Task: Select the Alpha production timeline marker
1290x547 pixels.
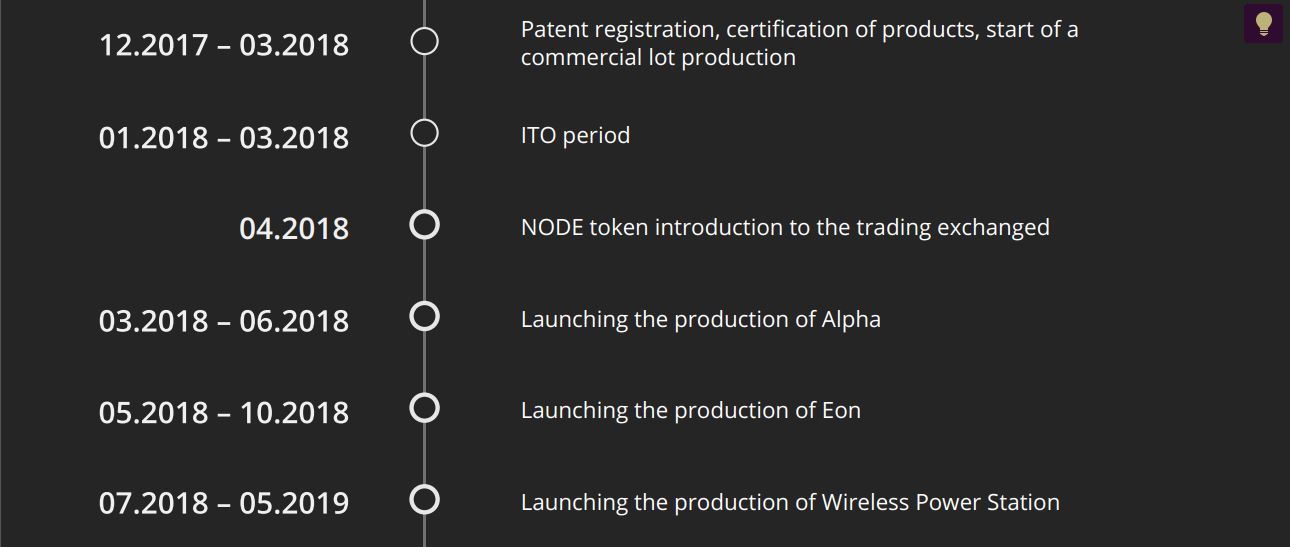Action: tap(425, 317)
